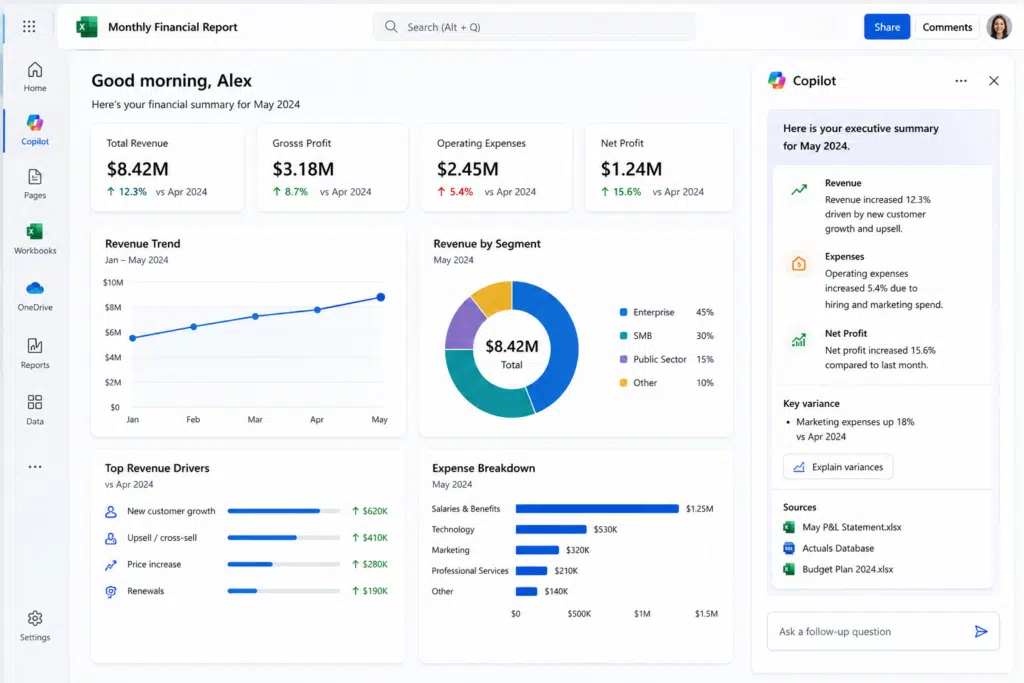This screenshot has width=1024, height=683.
Task: Open the user profile avatar
Action: point(999,27)
